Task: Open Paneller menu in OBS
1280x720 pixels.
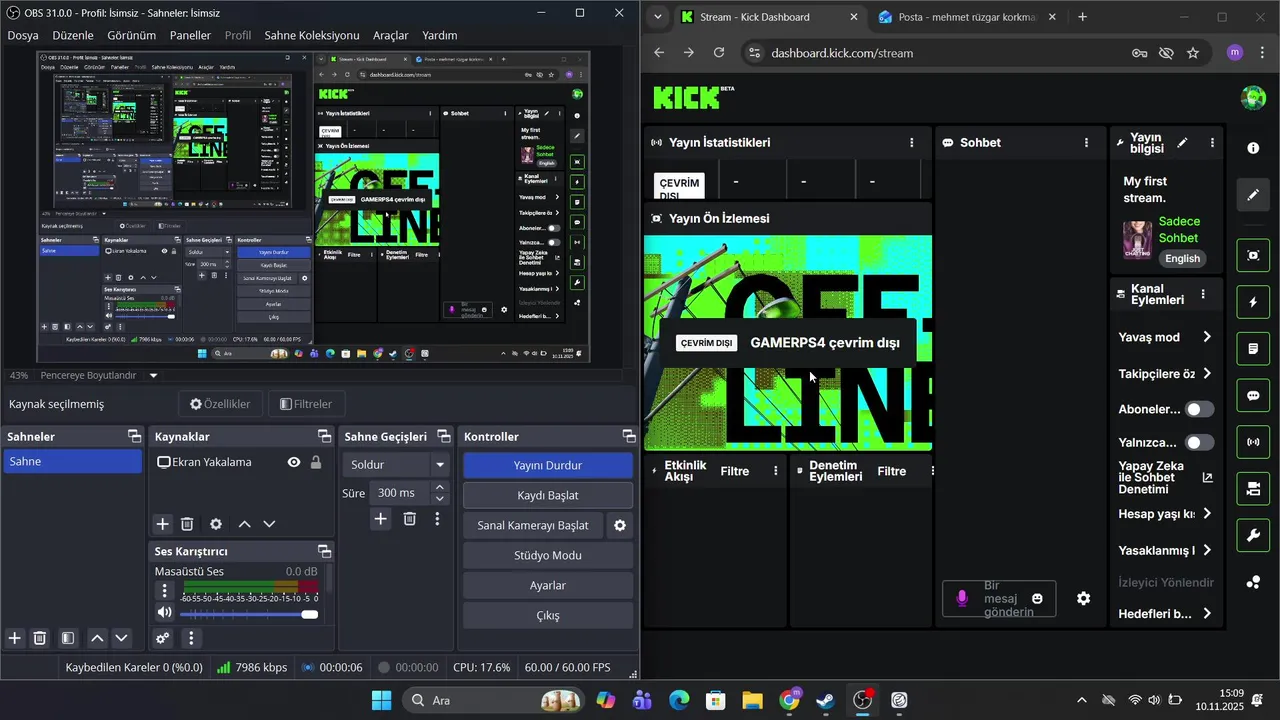Action: (190, 35)
